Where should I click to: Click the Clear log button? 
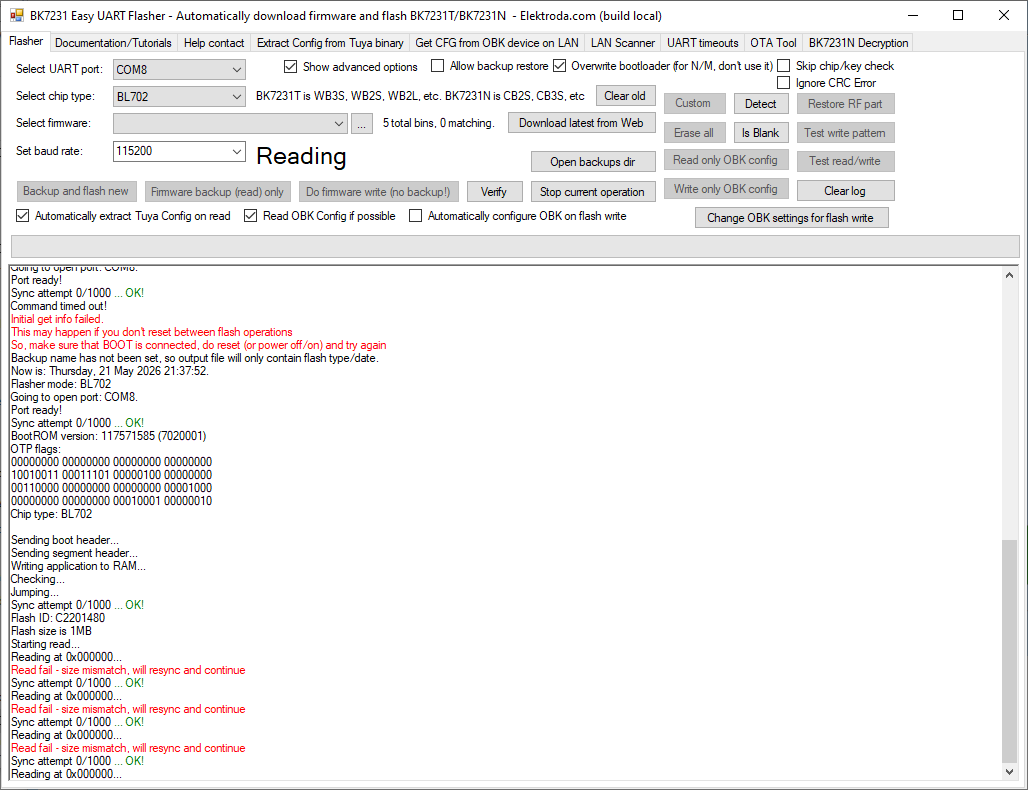click(x=845, y=191)
